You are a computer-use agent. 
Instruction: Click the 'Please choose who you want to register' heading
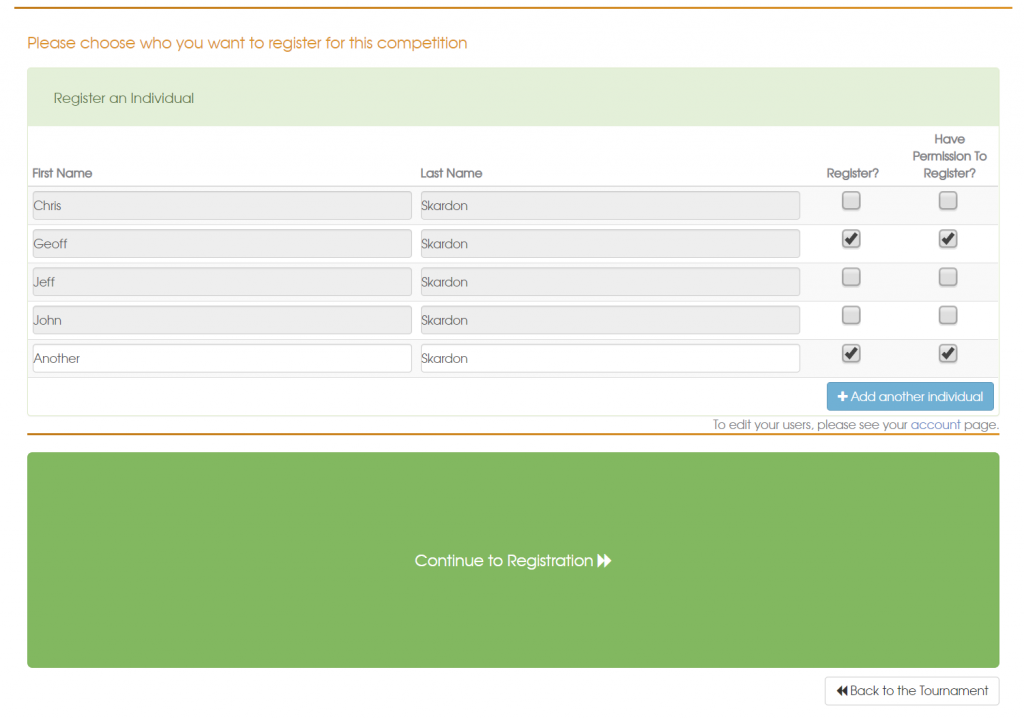[247, 43]
